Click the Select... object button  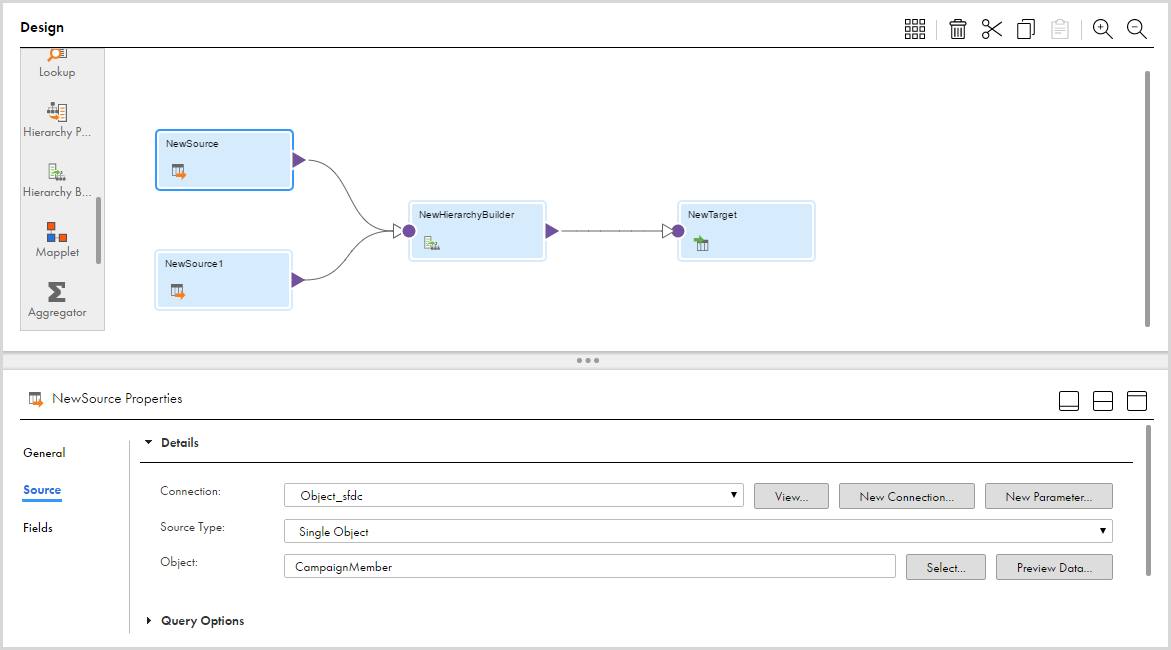[945, 567]
